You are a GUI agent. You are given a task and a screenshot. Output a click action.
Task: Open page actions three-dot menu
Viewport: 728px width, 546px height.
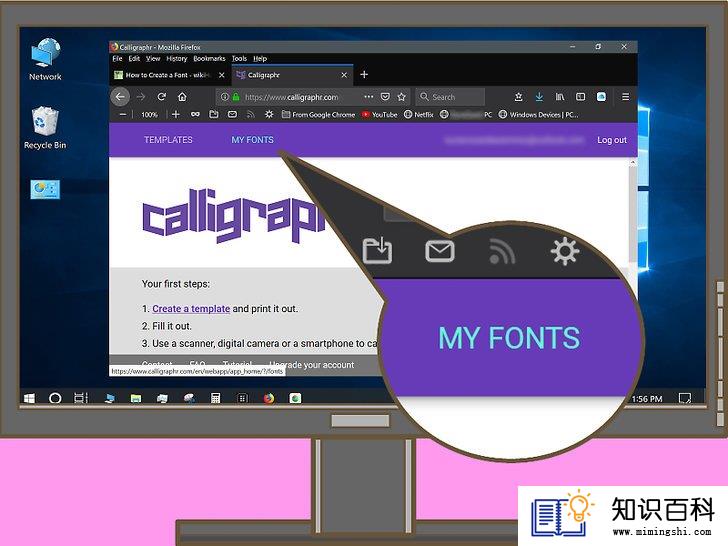pyautogui.click(x=369, y=97)
